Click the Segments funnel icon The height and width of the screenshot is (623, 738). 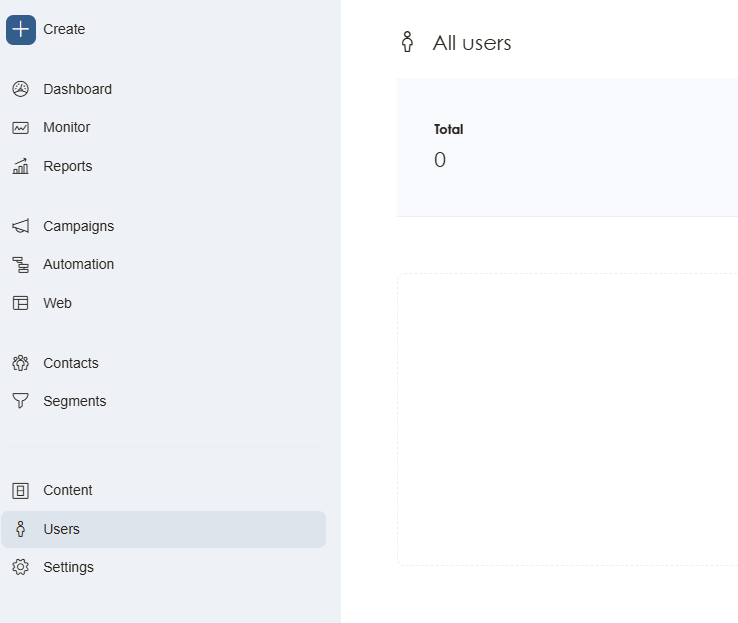pyautogui.click(x=20, y=401)
